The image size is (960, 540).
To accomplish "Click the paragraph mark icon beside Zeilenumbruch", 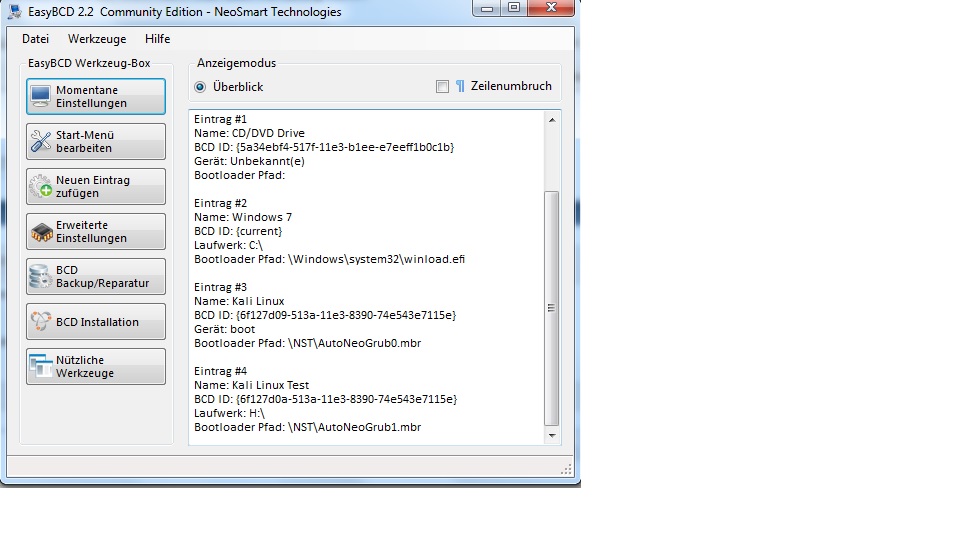I will click(460, 86).
